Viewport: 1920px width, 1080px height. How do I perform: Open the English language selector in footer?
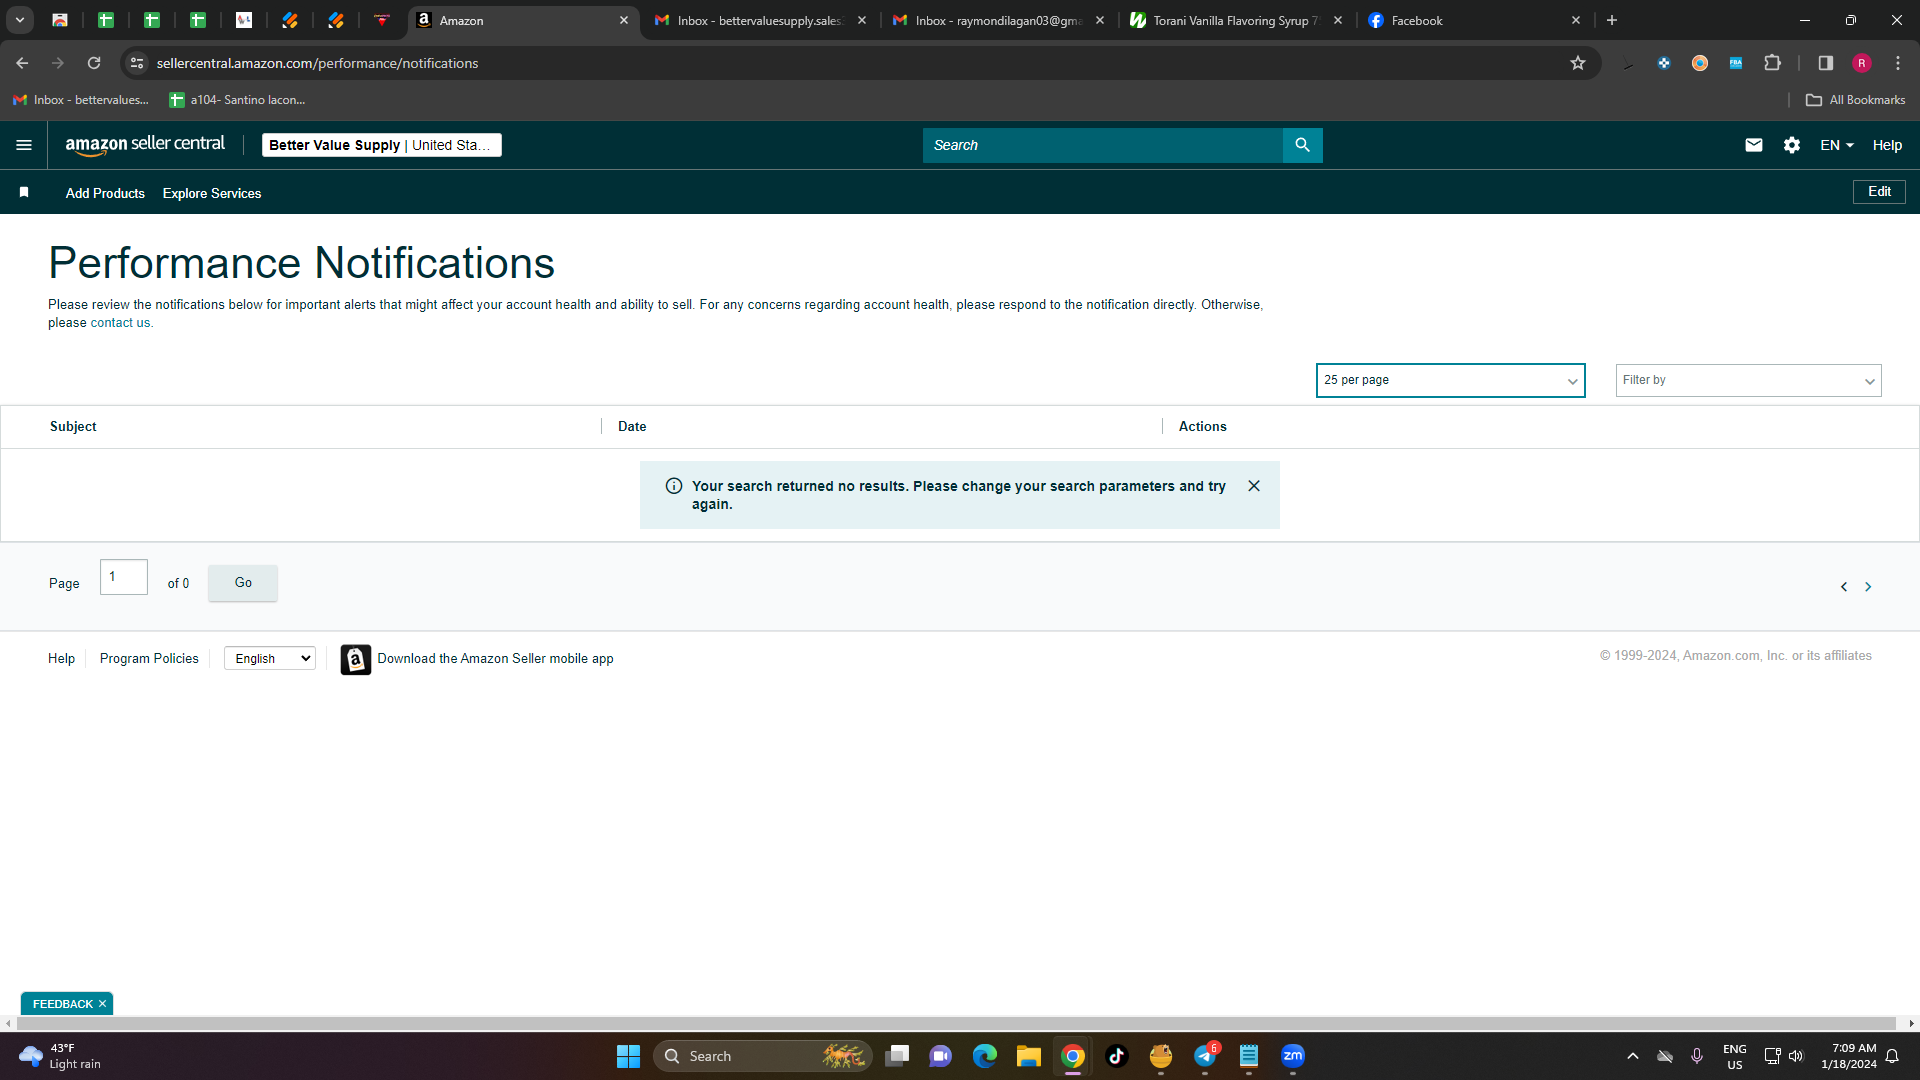[270, 658]
